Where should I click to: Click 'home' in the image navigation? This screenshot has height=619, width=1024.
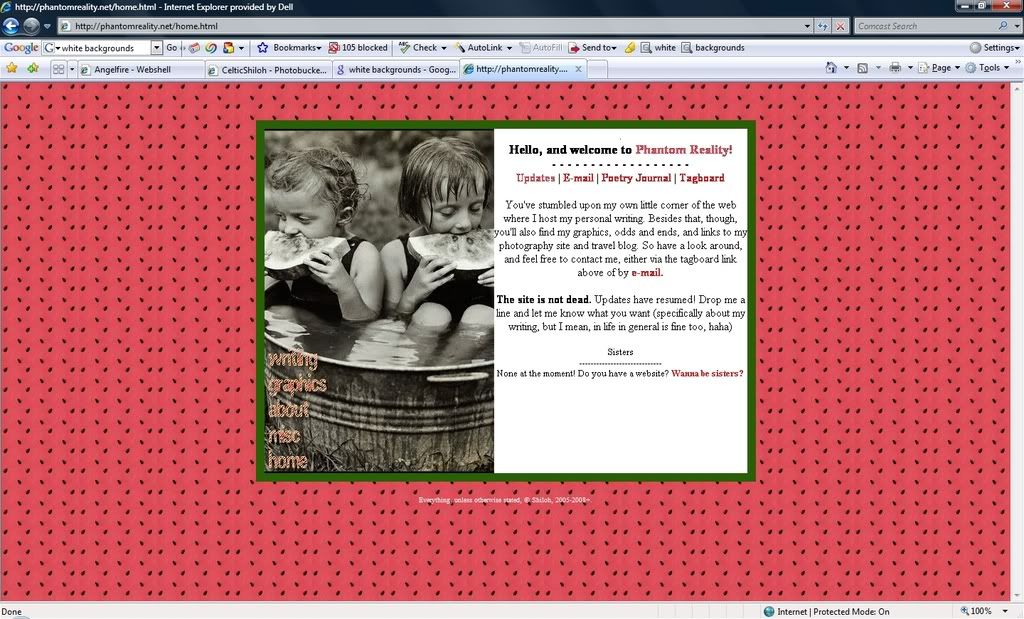(287, 460)
